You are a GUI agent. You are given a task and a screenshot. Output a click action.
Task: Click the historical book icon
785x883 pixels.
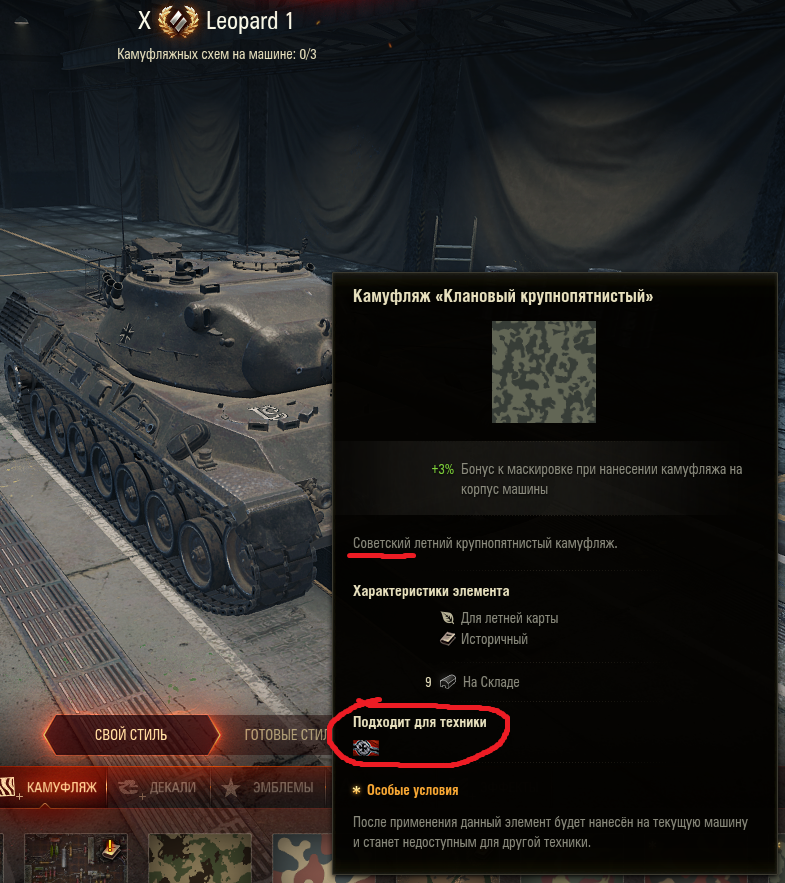click(x=447, y=639)
